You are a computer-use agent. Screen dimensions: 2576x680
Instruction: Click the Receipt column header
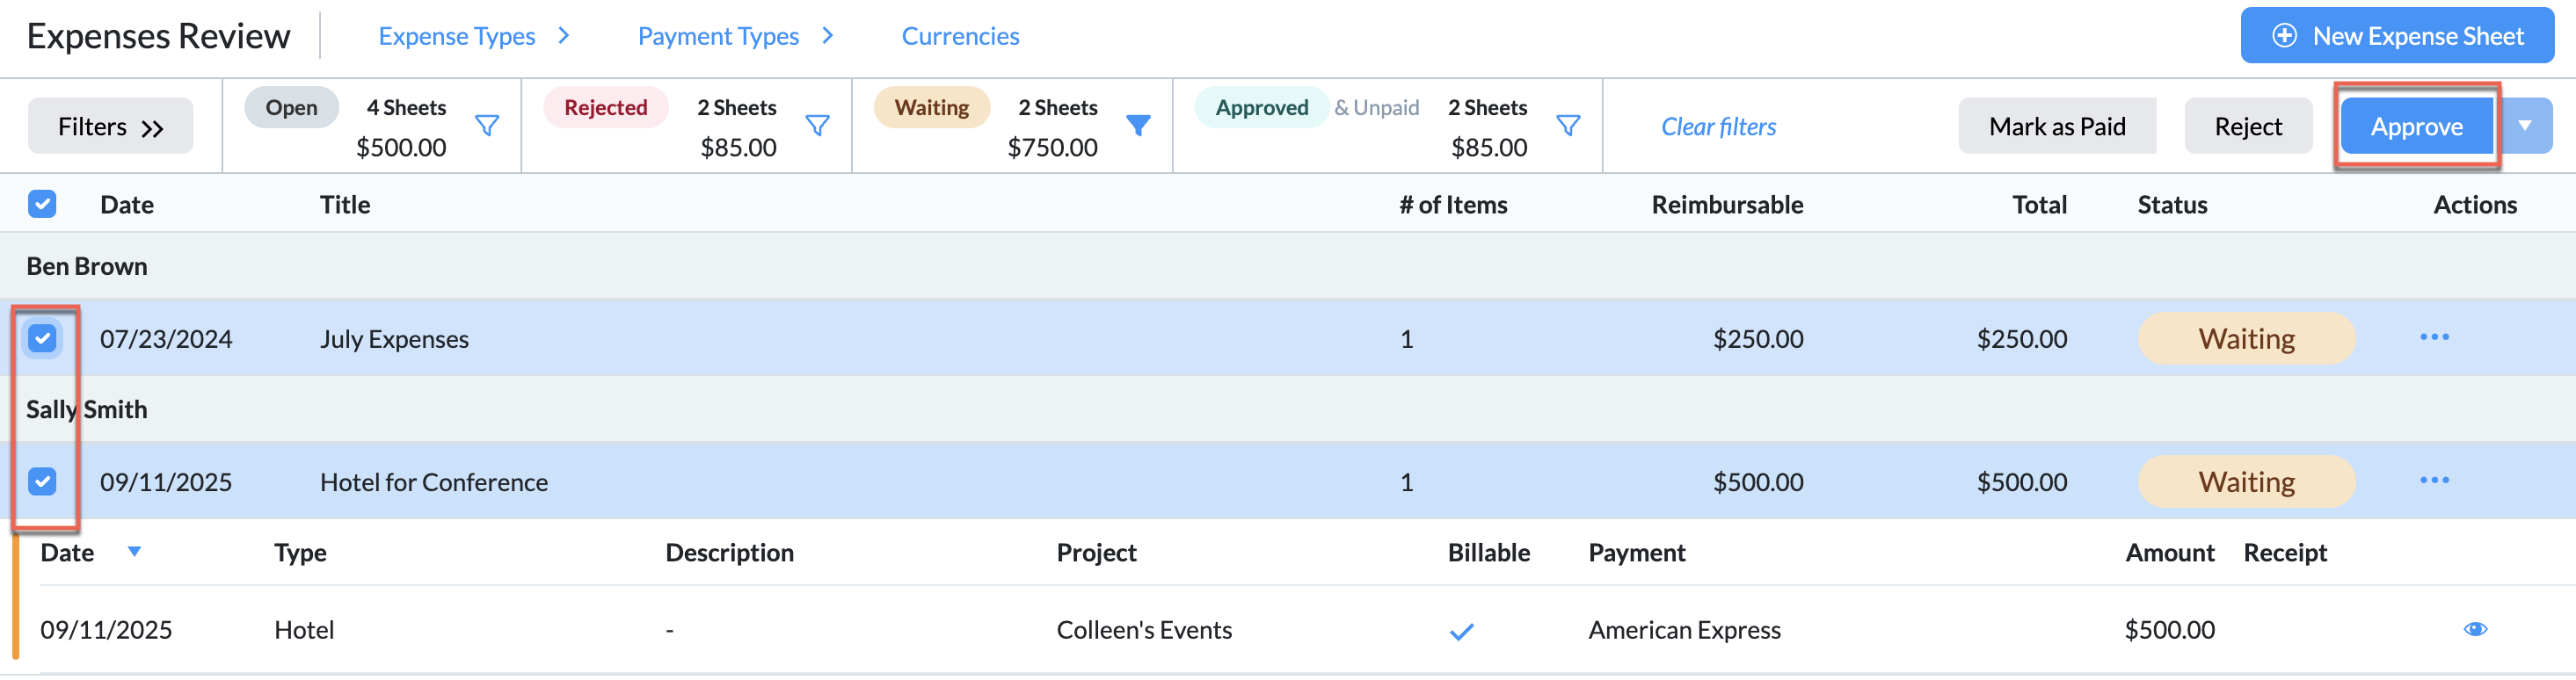pyautogui.click(x=2285, y=552)
